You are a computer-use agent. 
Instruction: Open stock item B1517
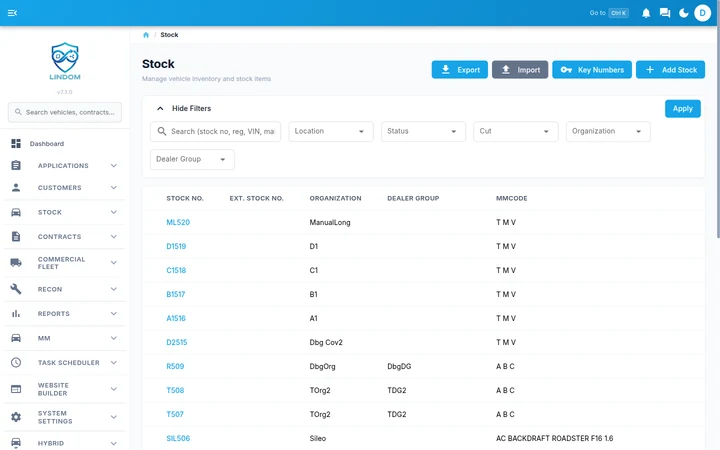175,294
